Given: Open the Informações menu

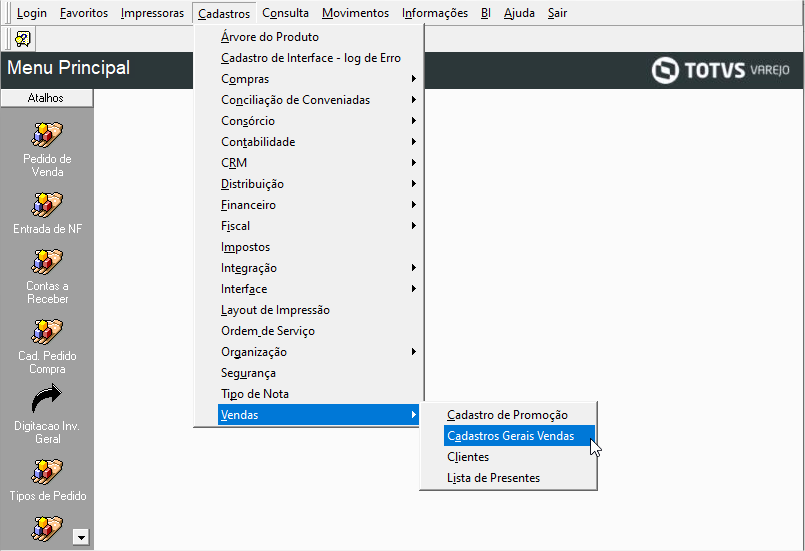Looking at the screenshot, I should [x=435, y=13].
